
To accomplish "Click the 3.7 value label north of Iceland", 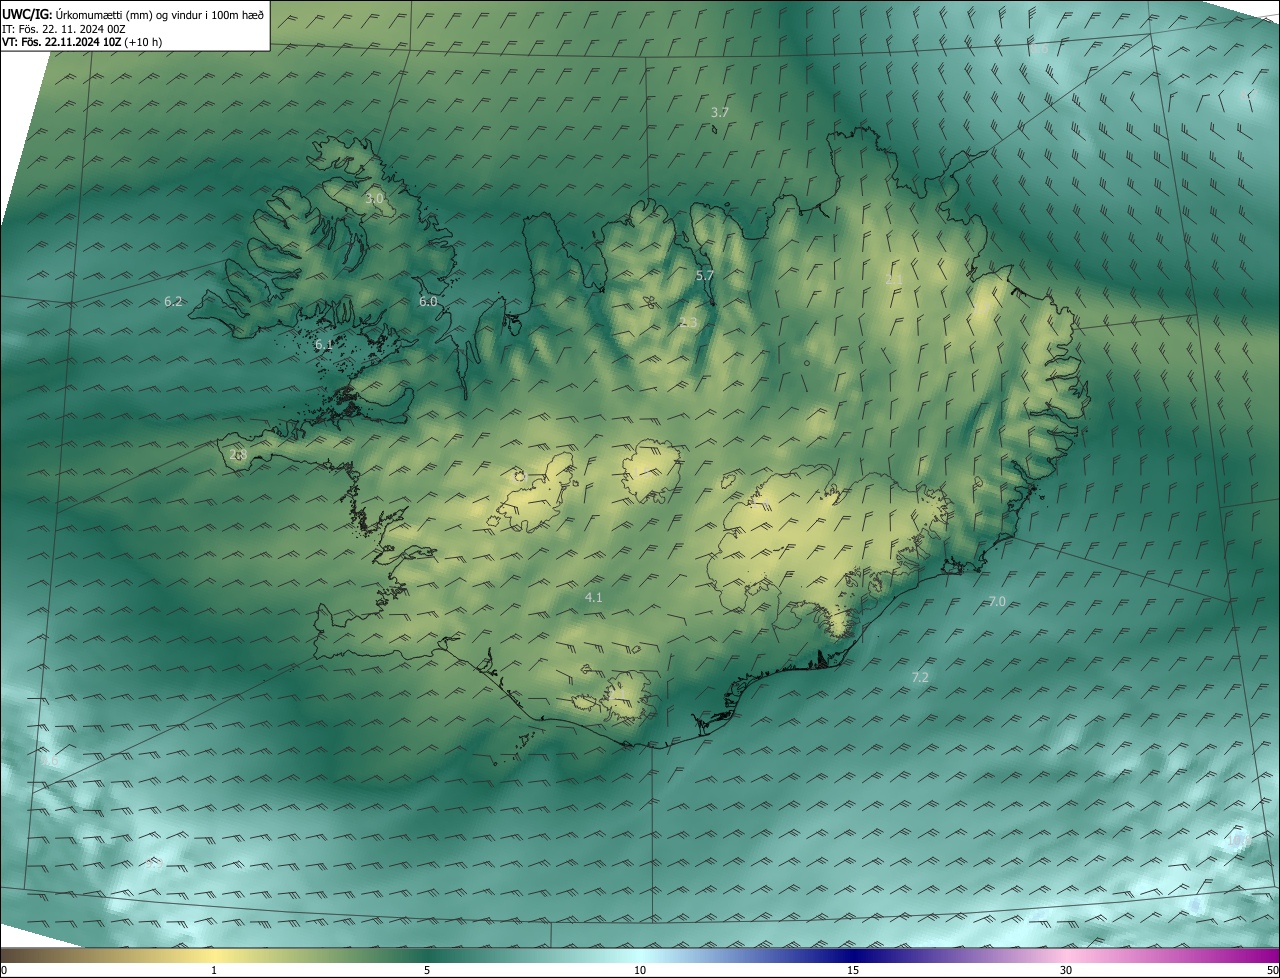I will point(719,113).
